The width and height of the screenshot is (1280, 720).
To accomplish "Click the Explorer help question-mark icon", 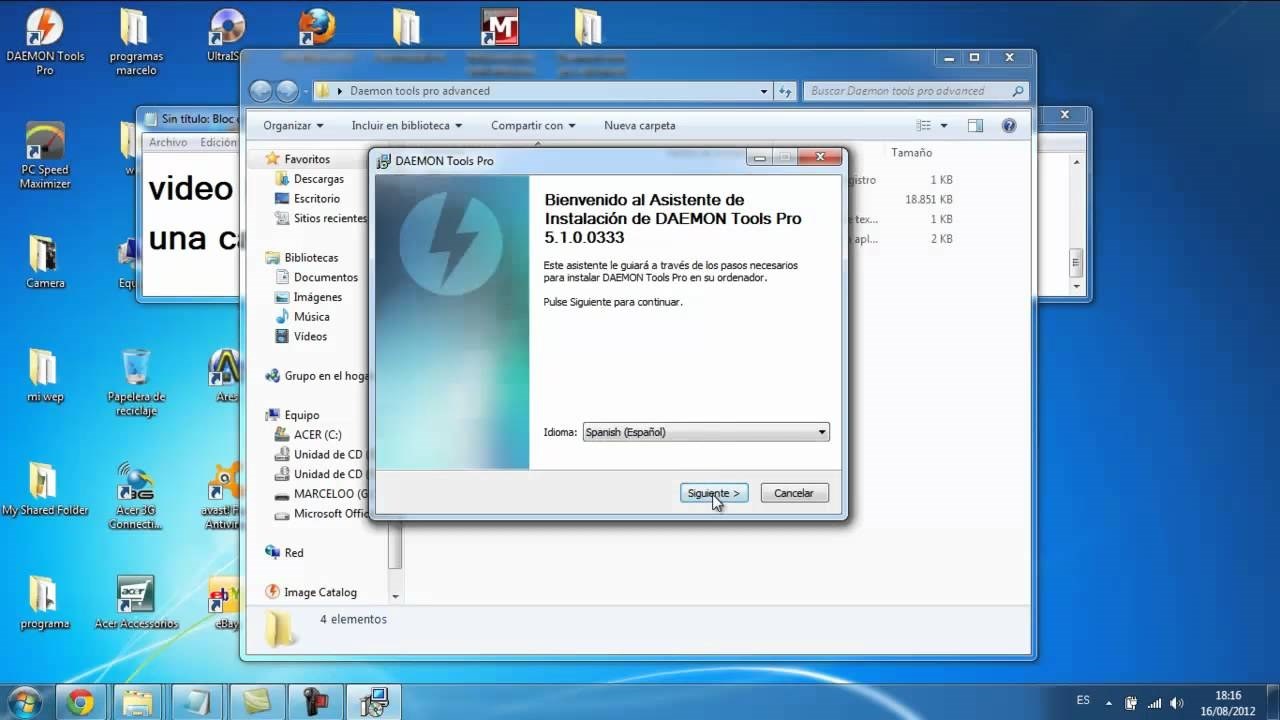I will pyautogui.click(x=1009, y=125).
